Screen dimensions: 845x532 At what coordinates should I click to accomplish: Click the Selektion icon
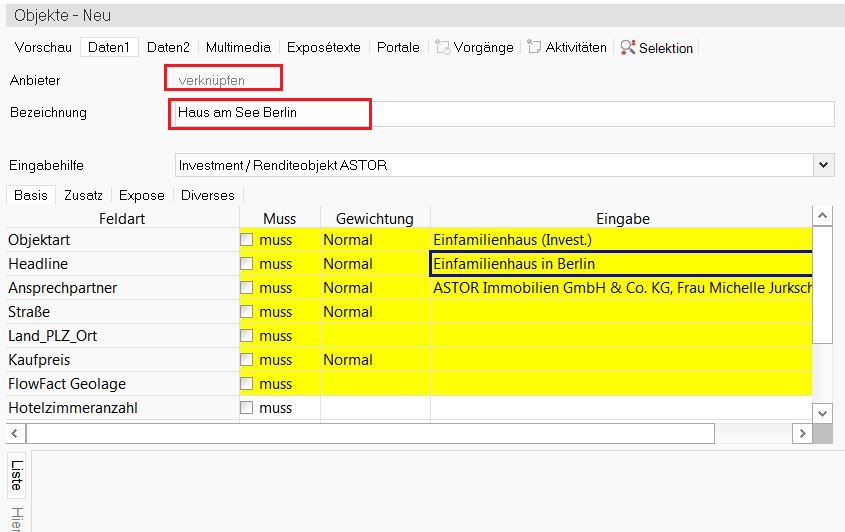click(627, 47)
